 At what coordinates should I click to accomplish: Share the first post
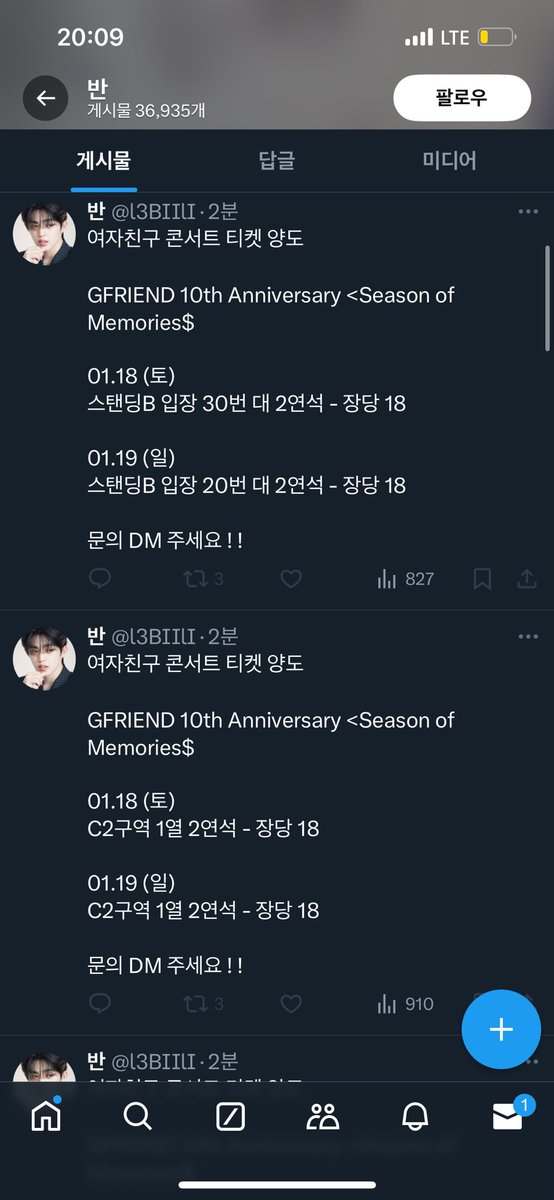click(526, 578)
